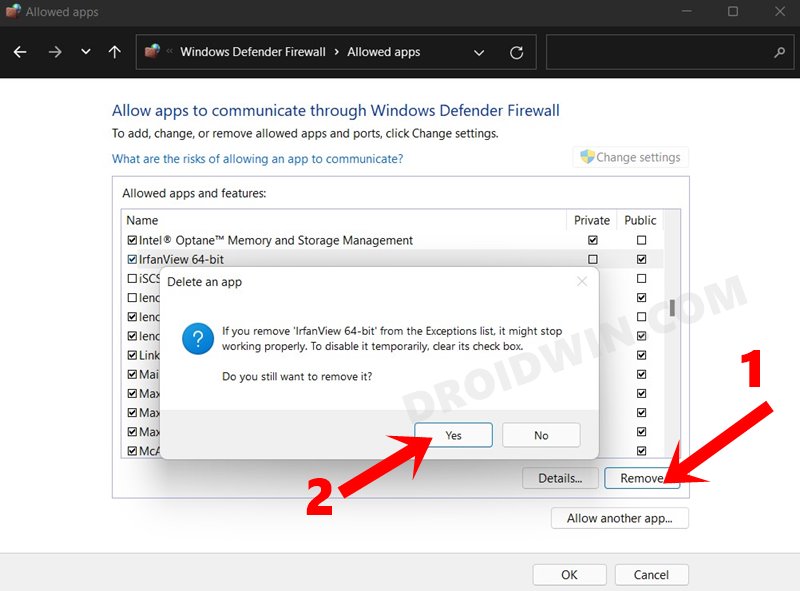Toggle the McA row name checkbox
This screenshot has width=800, height=591.
[132, 451]
